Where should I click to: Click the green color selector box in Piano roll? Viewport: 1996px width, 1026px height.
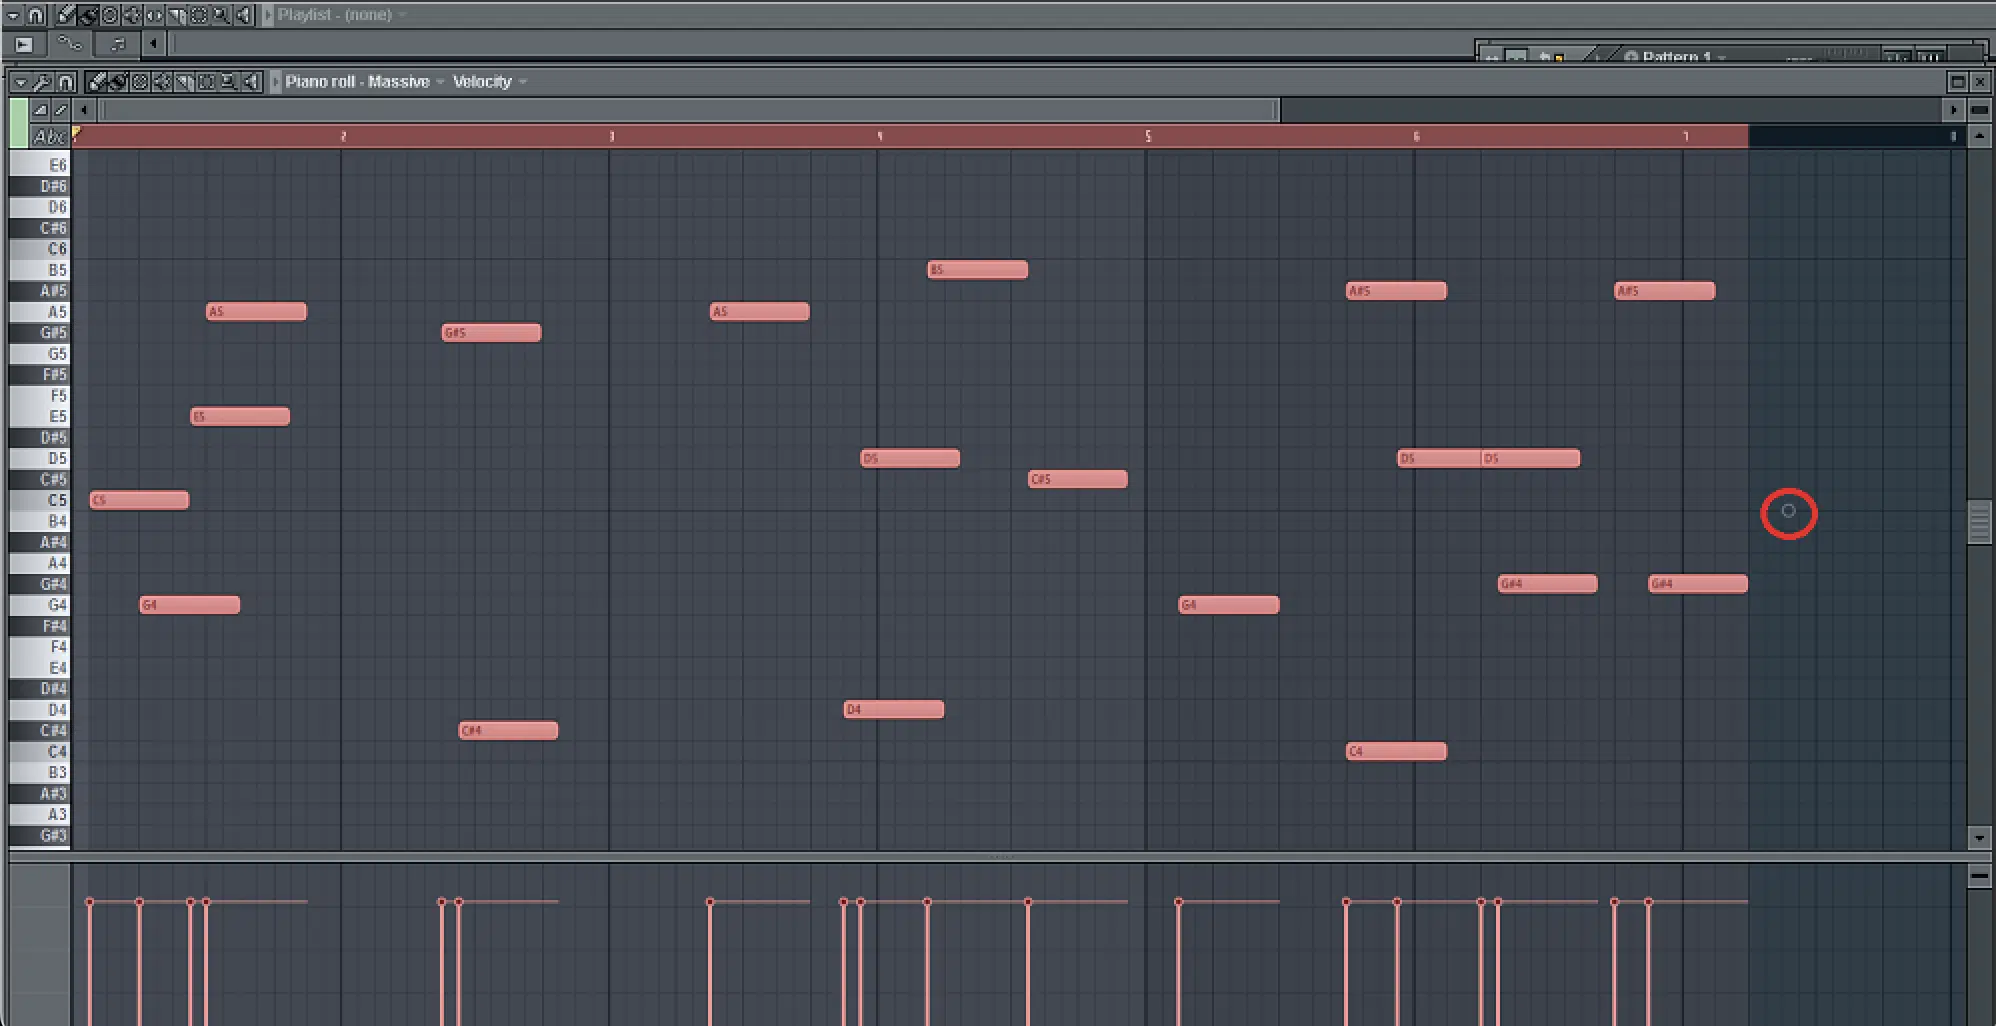coord(19,123)
